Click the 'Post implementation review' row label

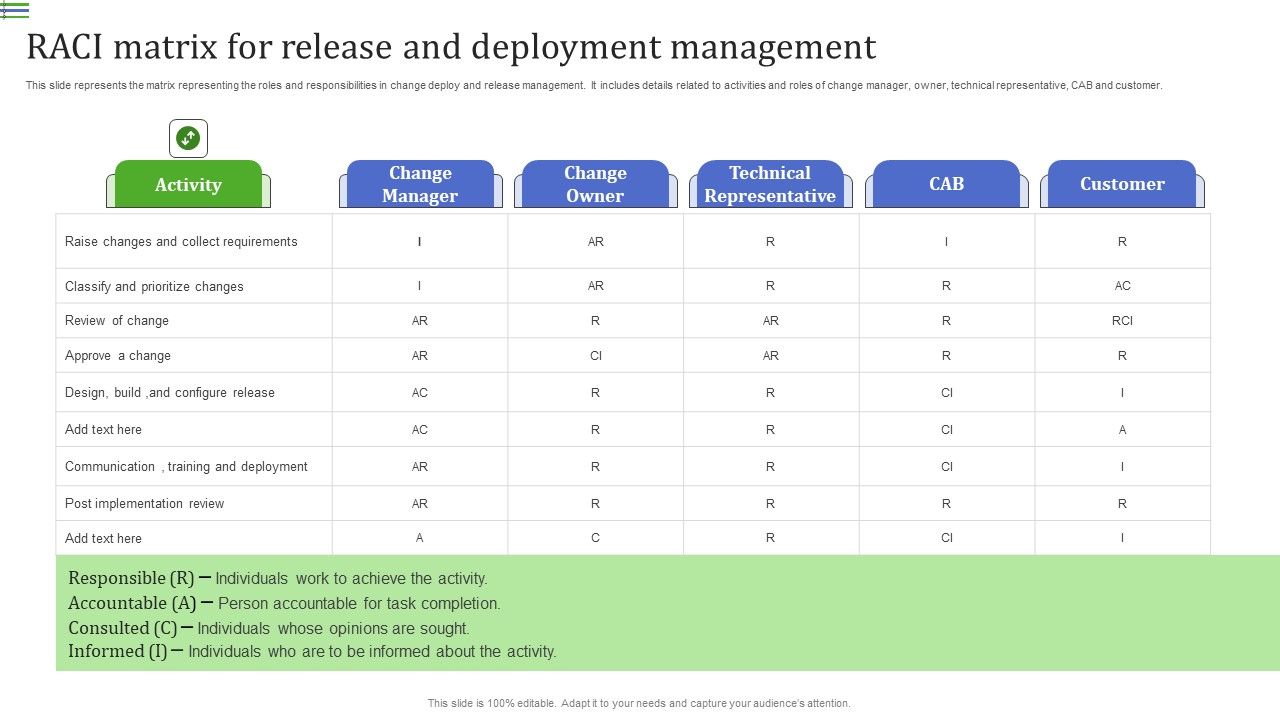[144, 503]
